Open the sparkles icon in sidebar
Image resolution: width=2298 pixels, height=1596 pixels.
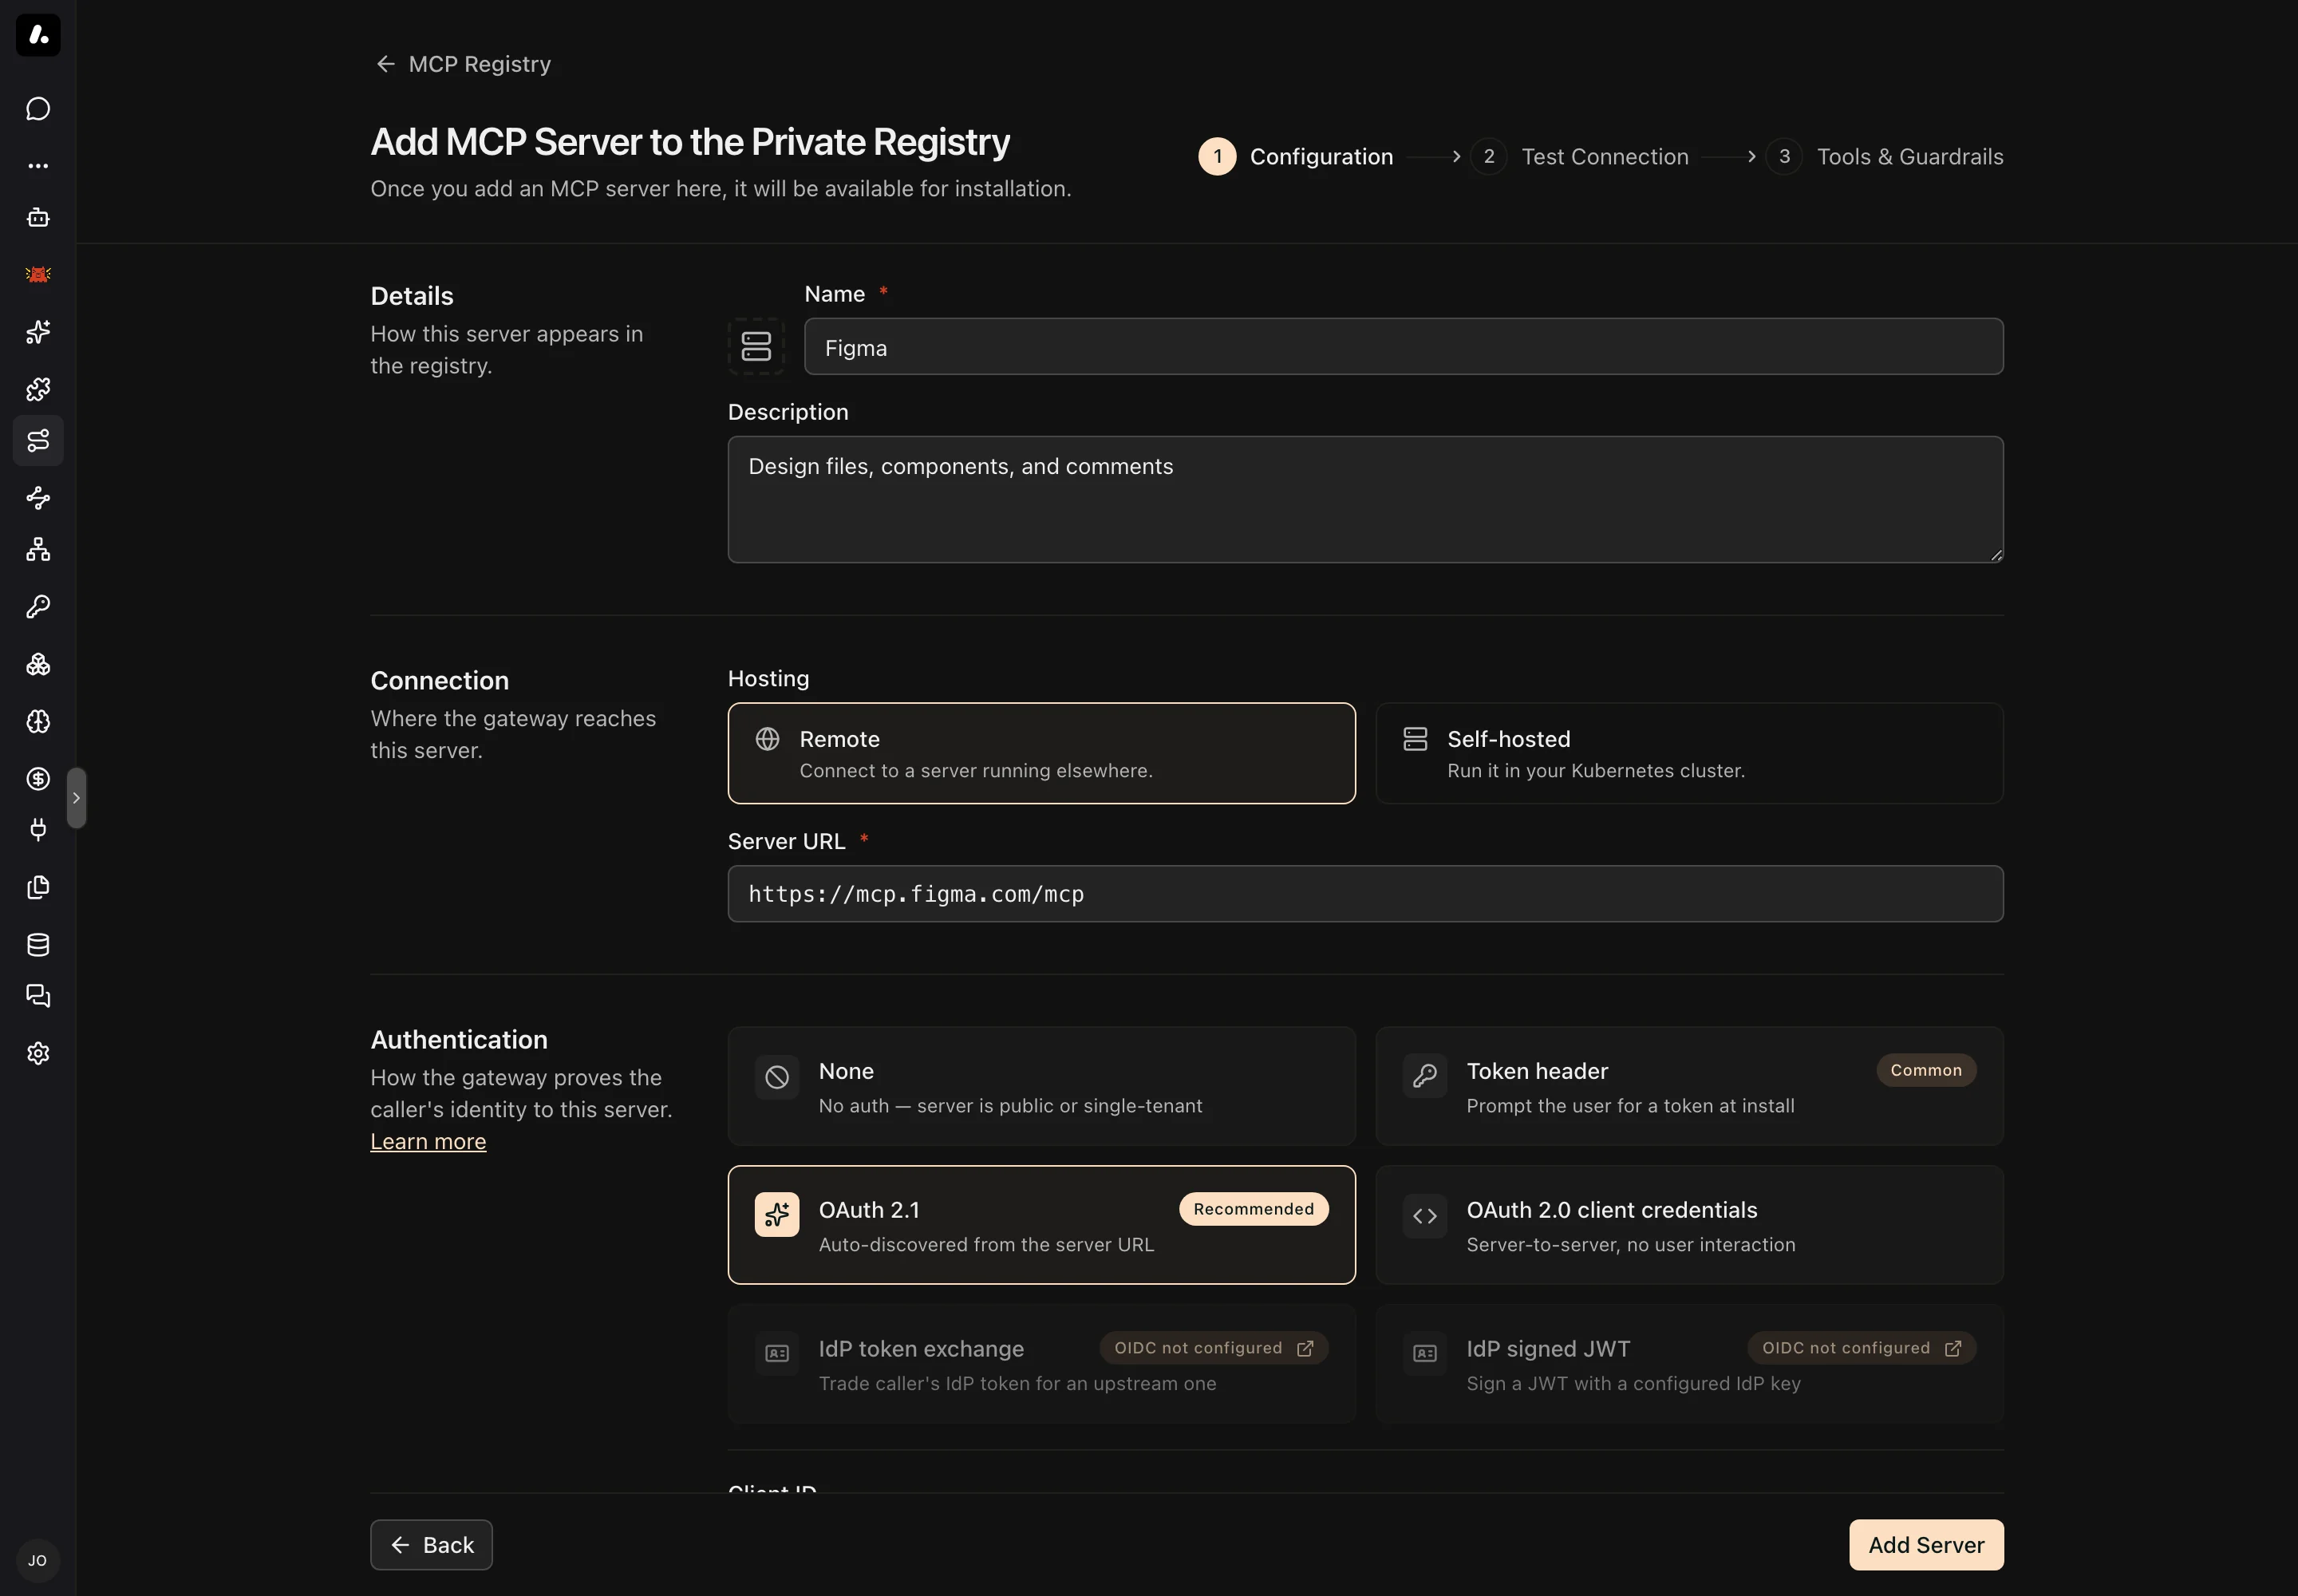click(38, 332)
